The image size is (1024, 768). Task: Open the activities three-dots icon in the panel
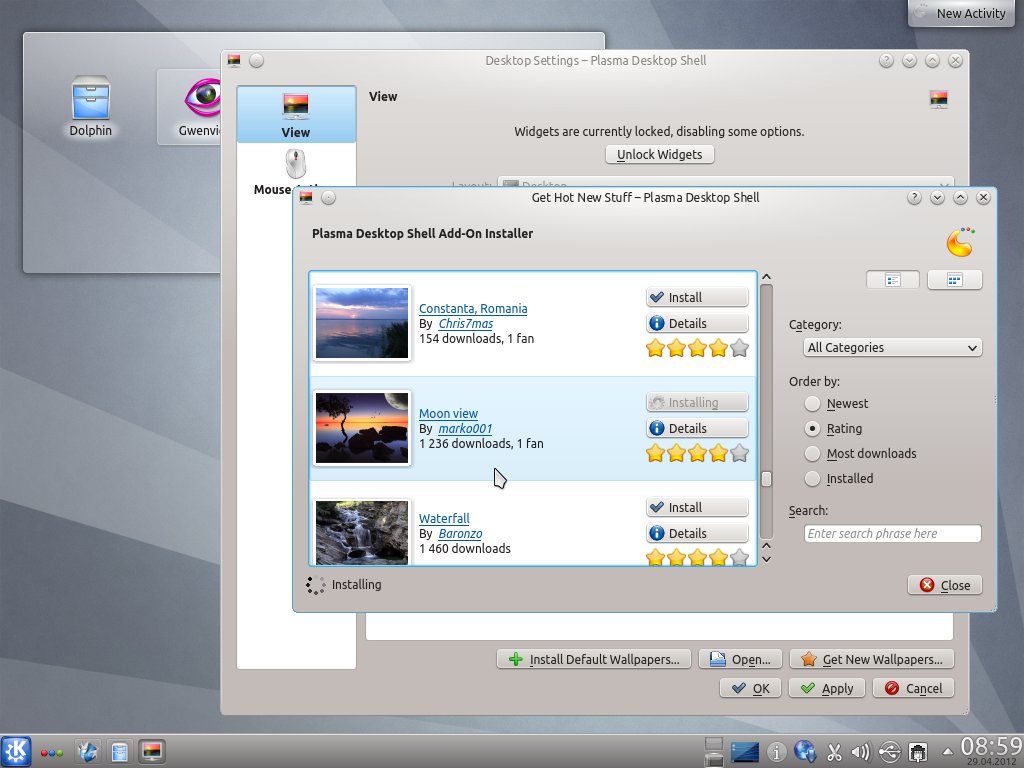coord(52,752)
